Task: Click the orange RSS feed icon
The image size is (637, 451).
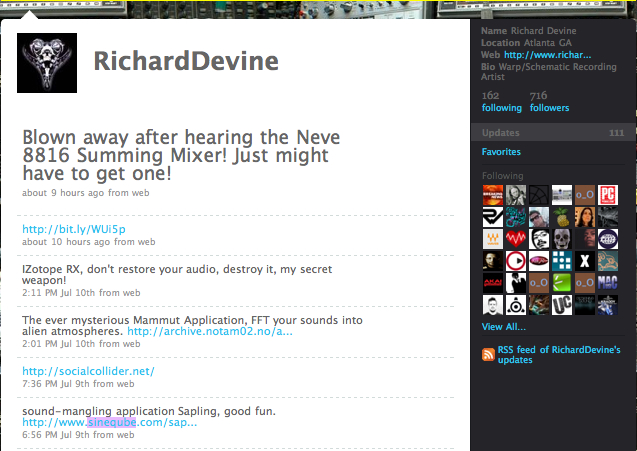Action: [x=488, y=355]
